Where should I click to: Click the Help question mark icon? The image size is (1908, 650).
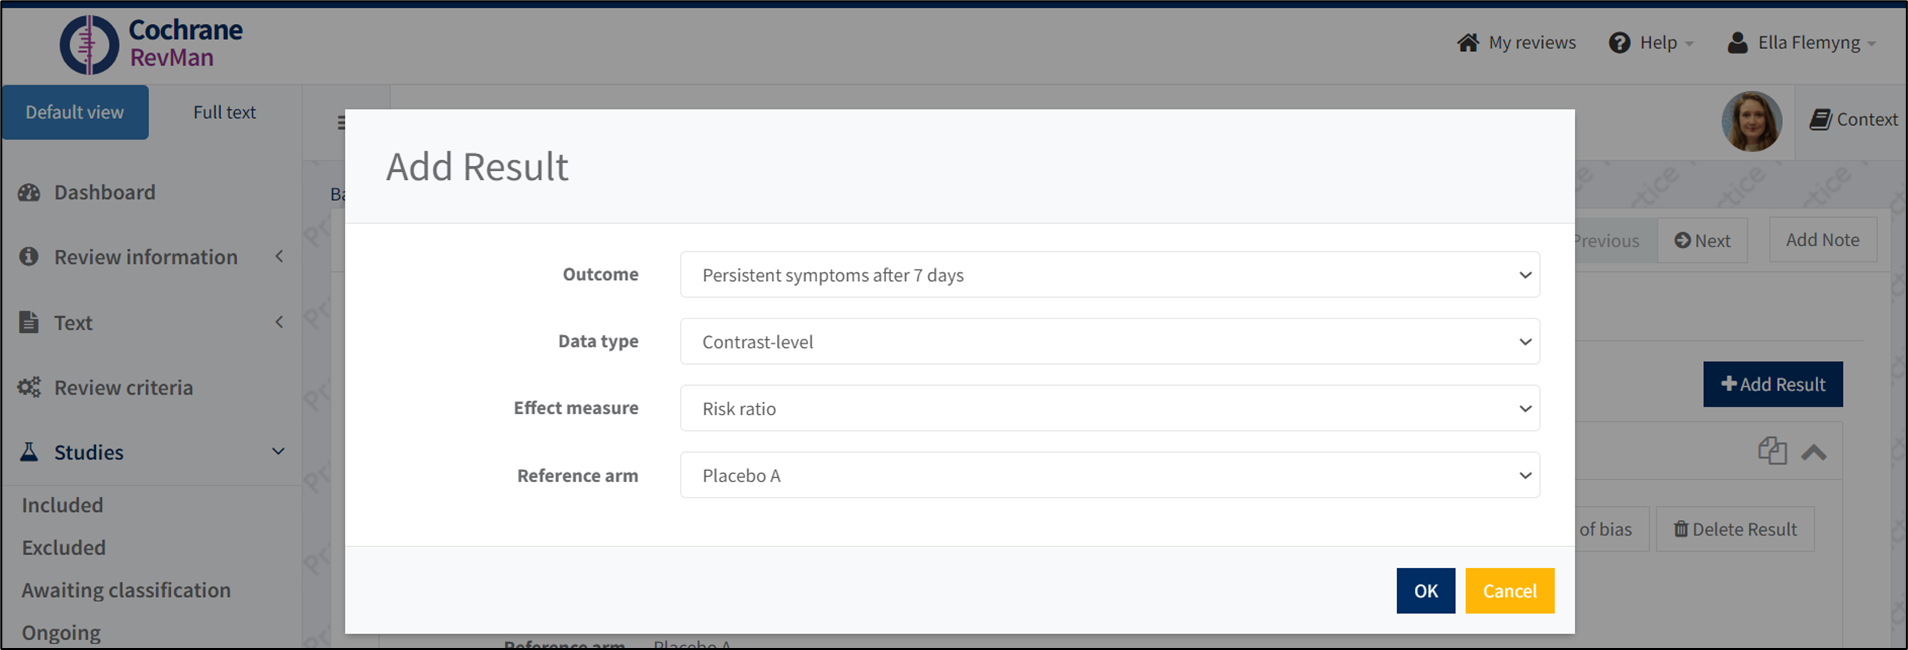click(1619, 43)
